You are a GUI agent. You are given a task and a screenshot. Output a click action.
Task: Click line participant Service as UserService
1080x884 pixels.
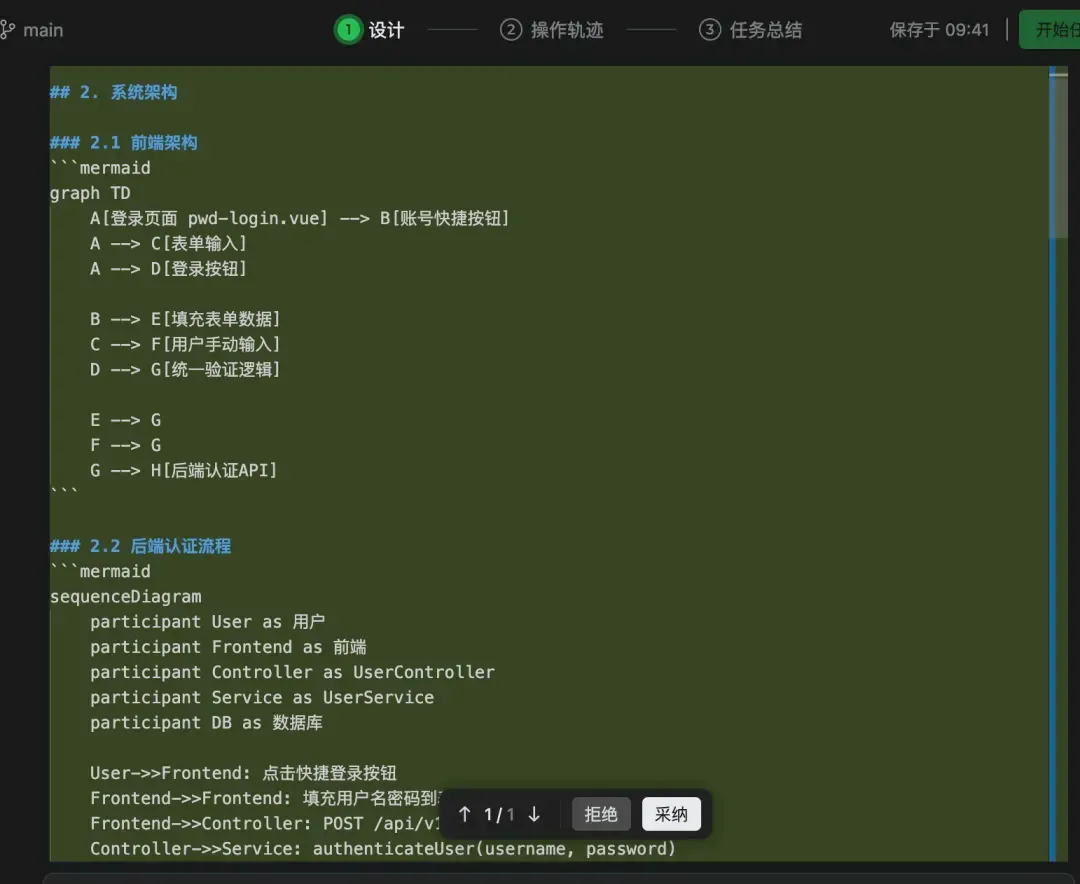pyautogui.click(x=262, y=697)
